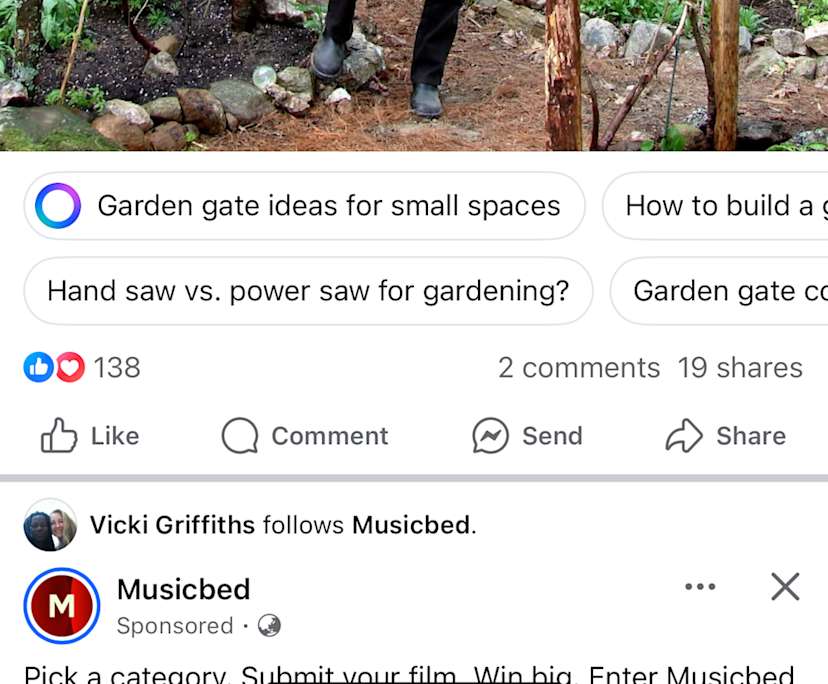
Task: View the 19 shares list
Action: tap(739, 368)
